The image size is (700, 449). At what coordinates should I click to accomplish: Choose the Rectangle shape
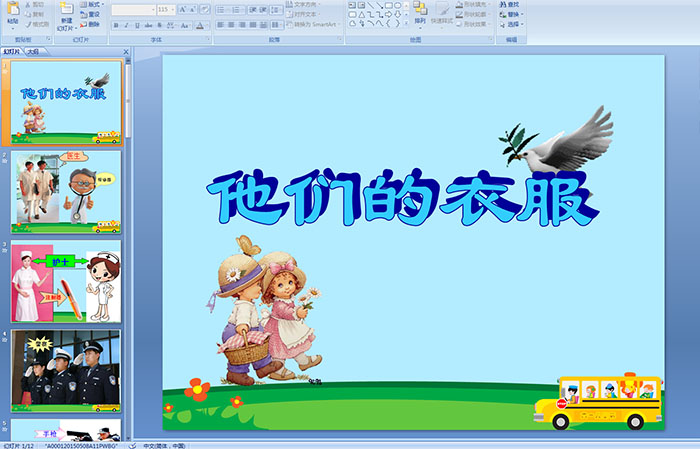pyautogui.click(x=389, y=5)
